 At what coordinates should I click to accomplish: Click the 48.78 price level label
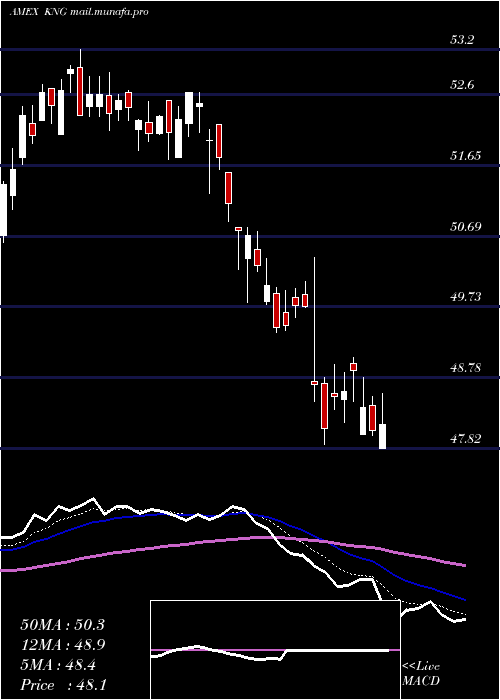(x=466, y=368)
